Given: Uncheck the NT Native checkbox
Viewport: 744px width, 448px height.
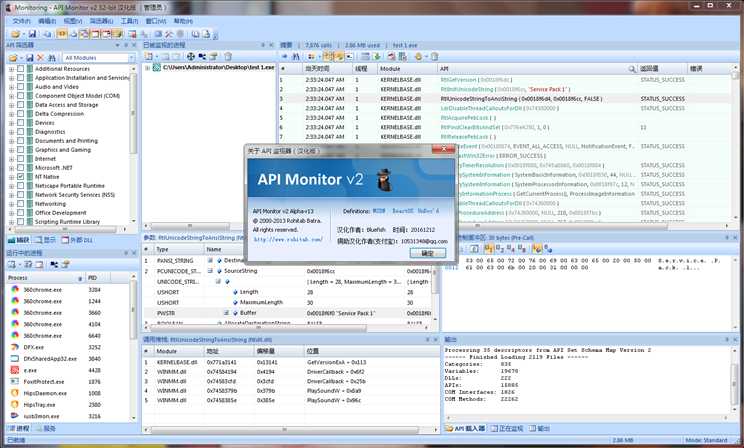Looking at the screenshot, I should [20, 177].
